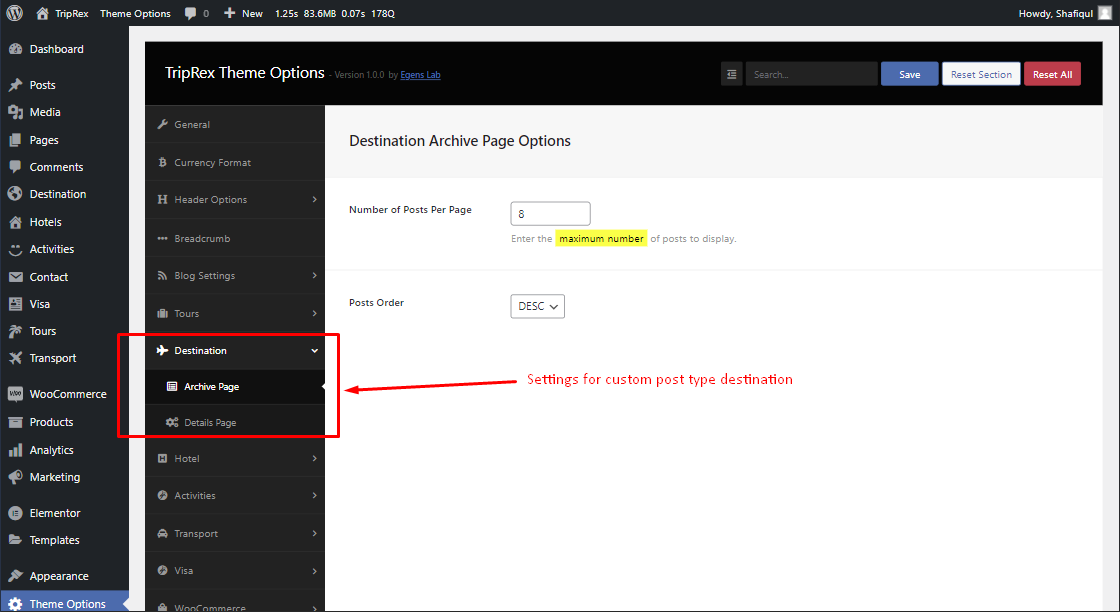Click the Header Options H icon
The width and height of the screenshot is (1120, 612).
pos(162,199)
